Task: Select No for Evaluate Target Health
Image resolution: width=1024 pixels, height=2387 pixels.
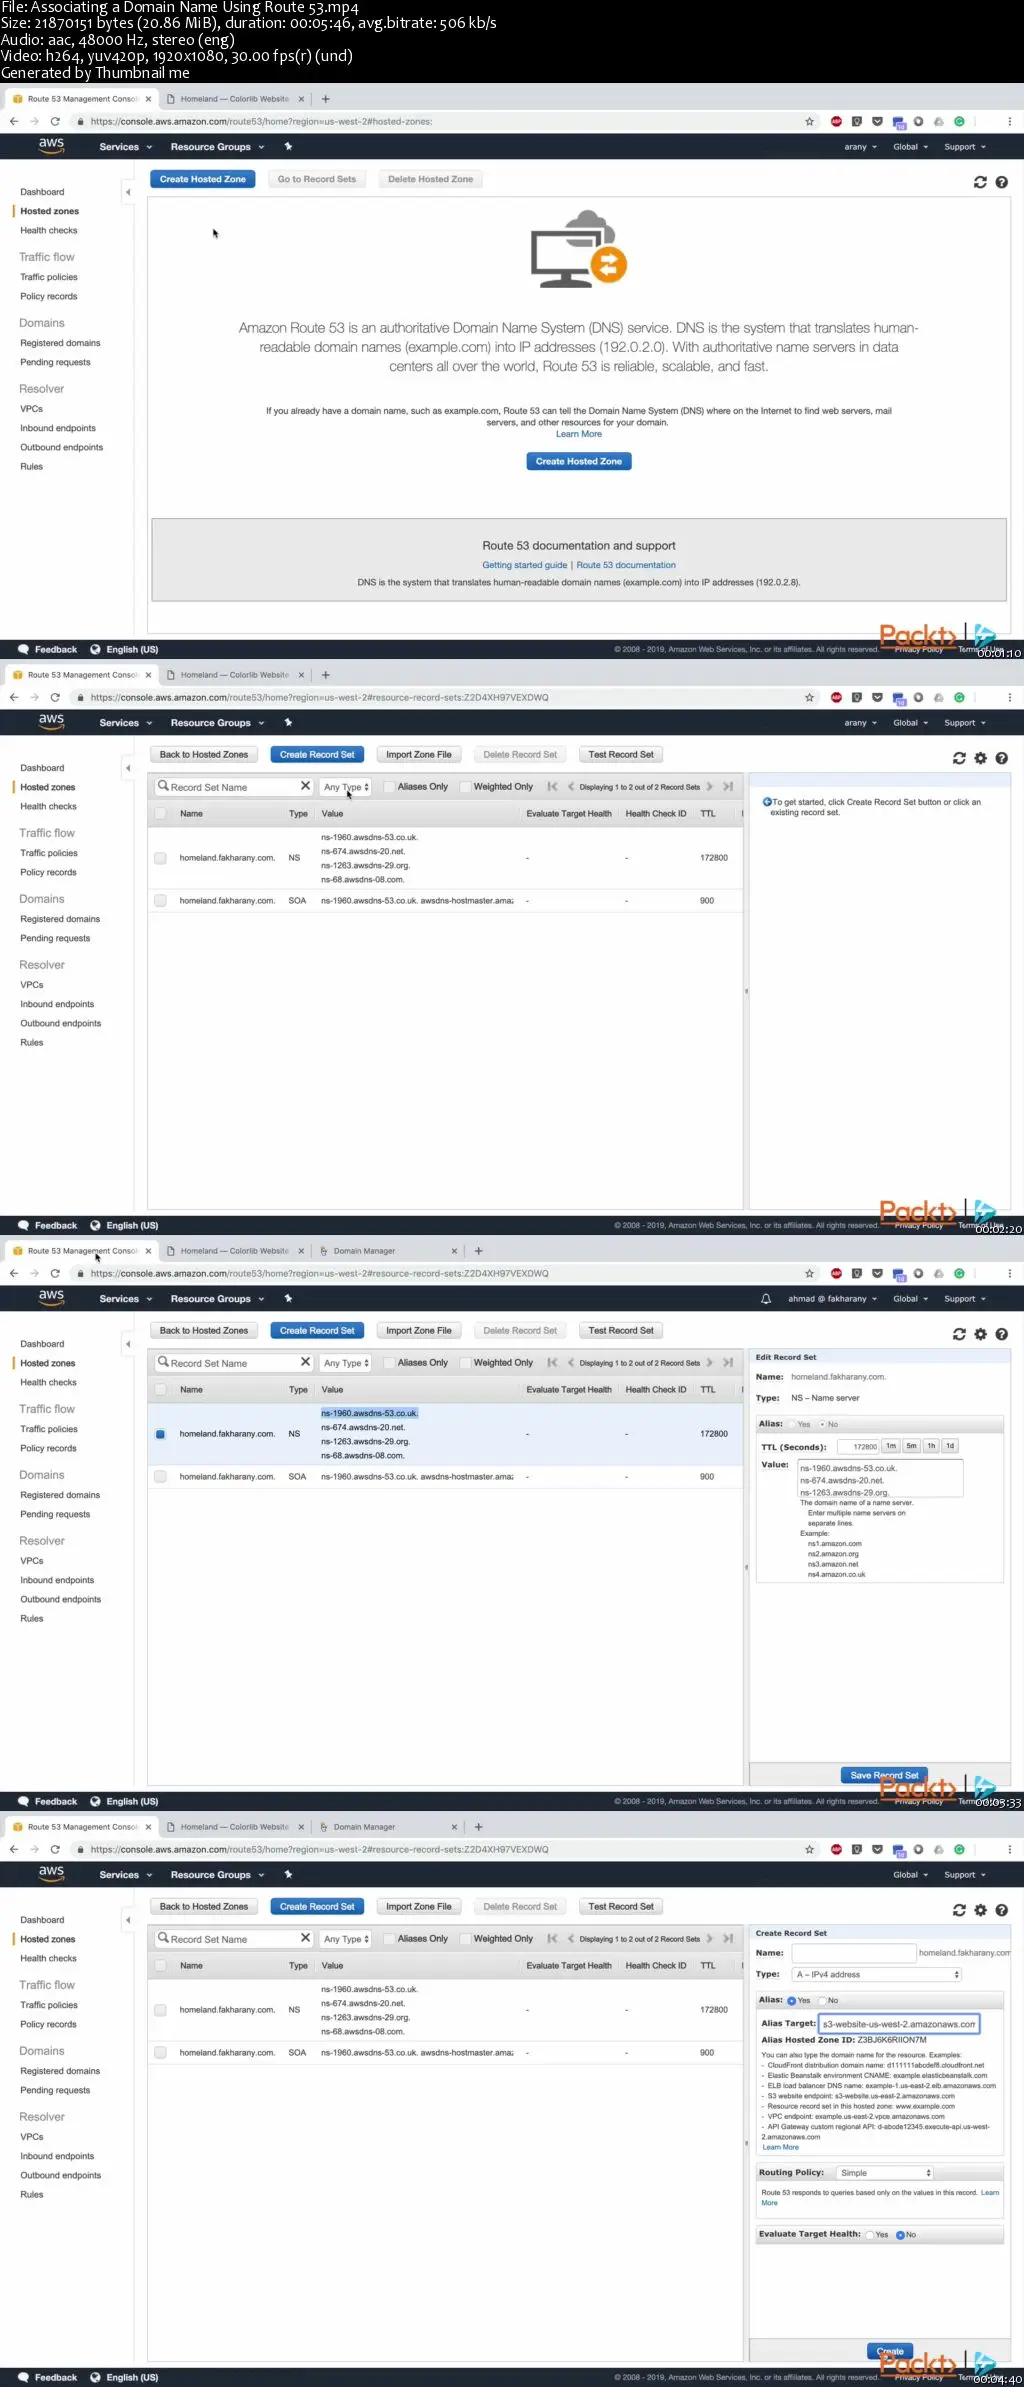Action: [x=900, y=2235]
